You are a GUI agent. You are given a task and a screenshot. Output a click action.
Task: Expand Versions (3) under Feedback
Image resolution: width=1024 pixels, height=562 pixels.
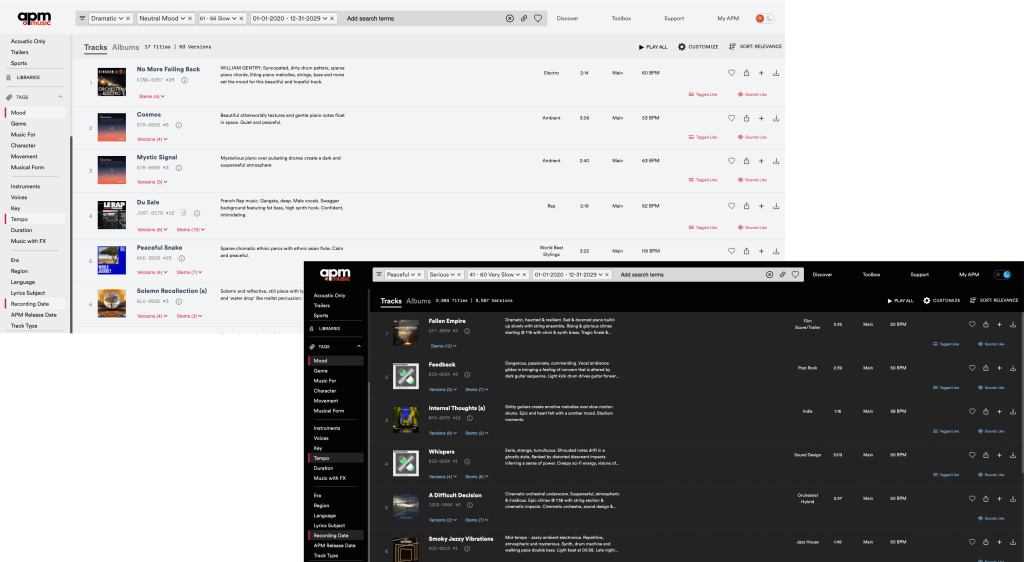(x=443, y=390)
